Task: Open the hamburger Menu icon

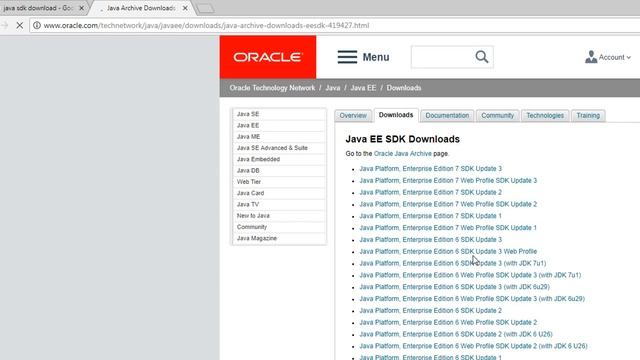Action: (x=347, y=57)
